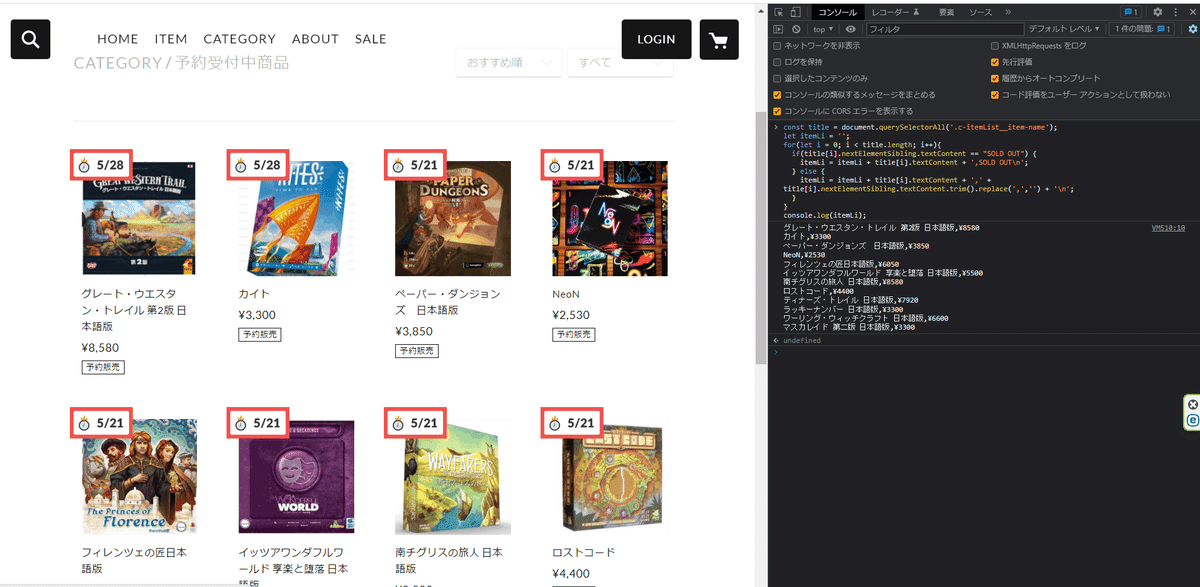
Task: Open the NeoN box art thumbnail
Action: click(x=610, y=218)
